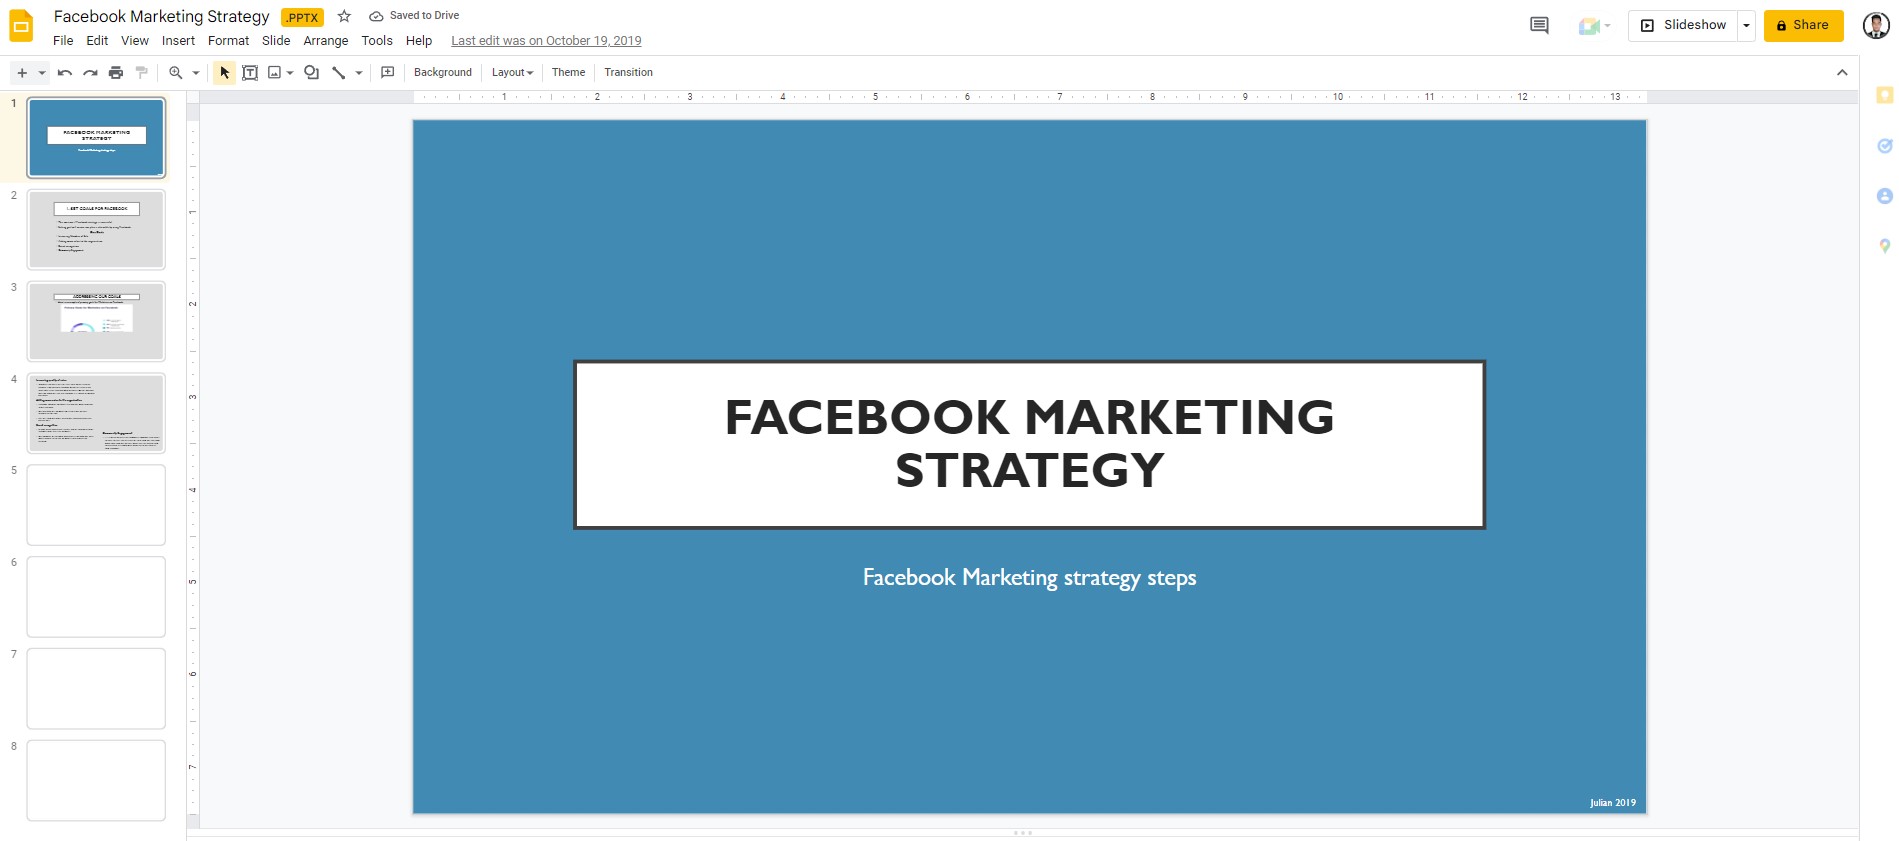Click the Theme button
Image resolution: width=1899 pixels, height=841 pixels.
[x=569, y=73]
